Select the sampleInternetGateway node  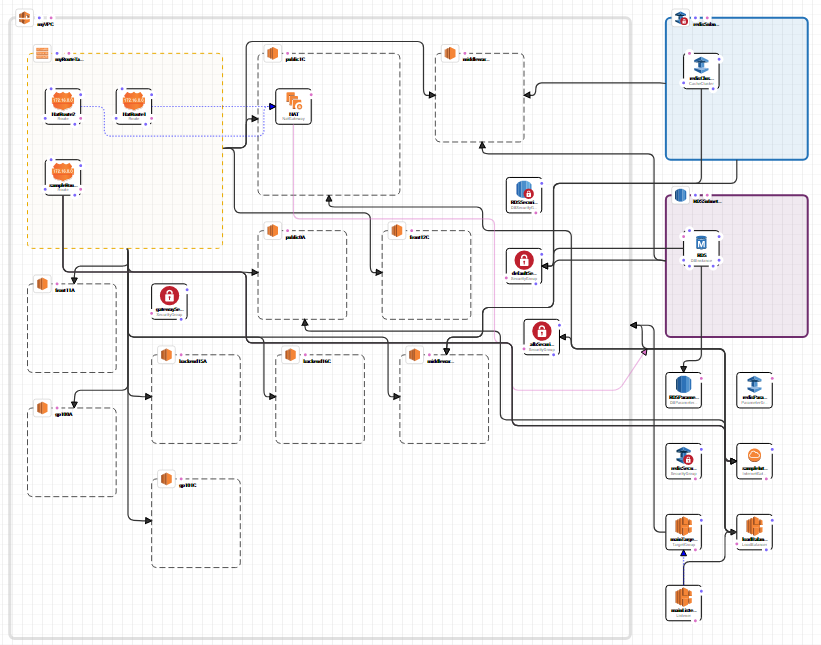click(x=755, y=461)
